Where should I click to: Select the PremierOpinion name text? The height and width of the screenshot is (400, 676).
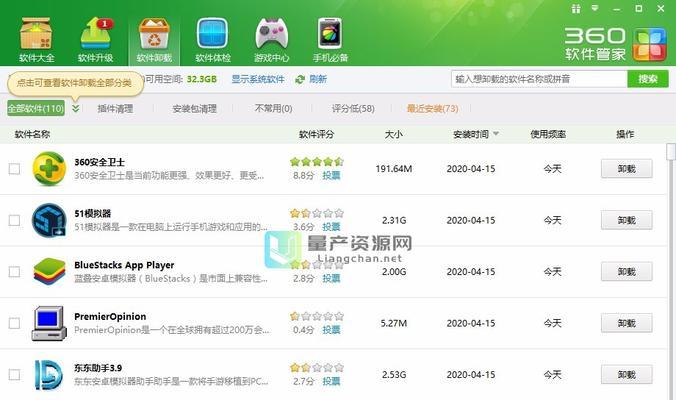pos(110,317)
